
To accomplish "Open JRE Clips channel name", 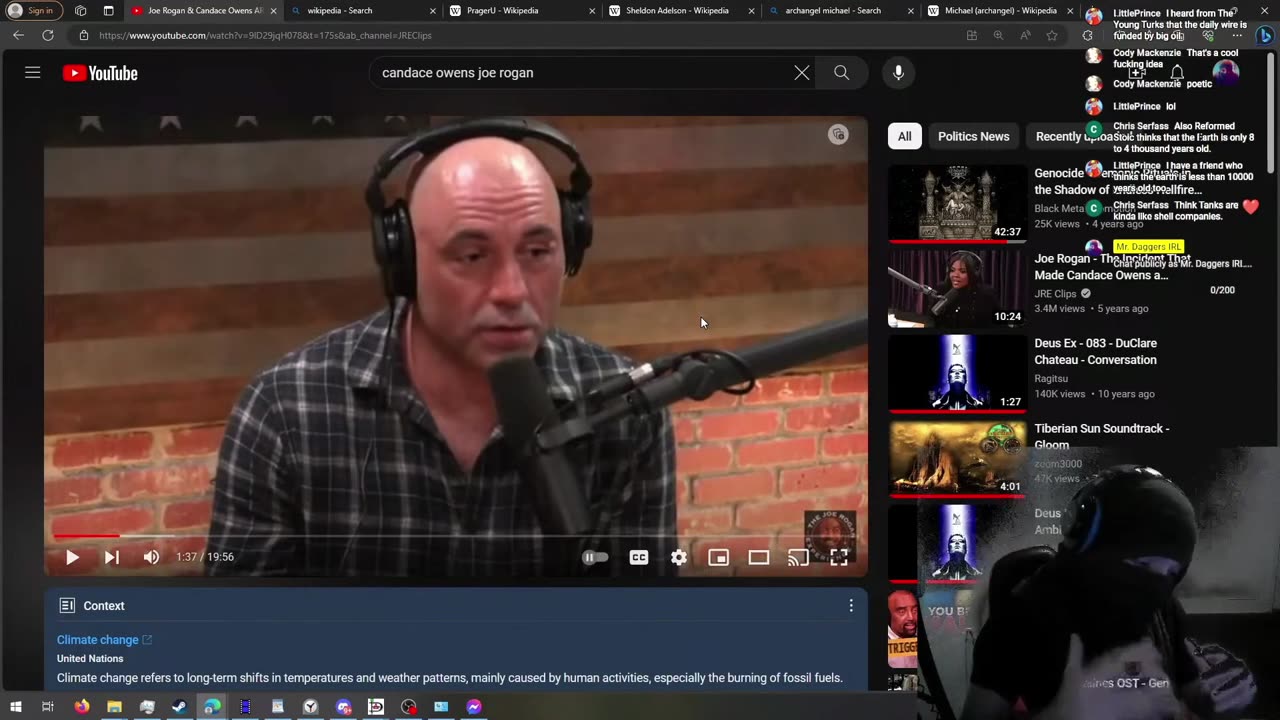I will coord(1055,294).
